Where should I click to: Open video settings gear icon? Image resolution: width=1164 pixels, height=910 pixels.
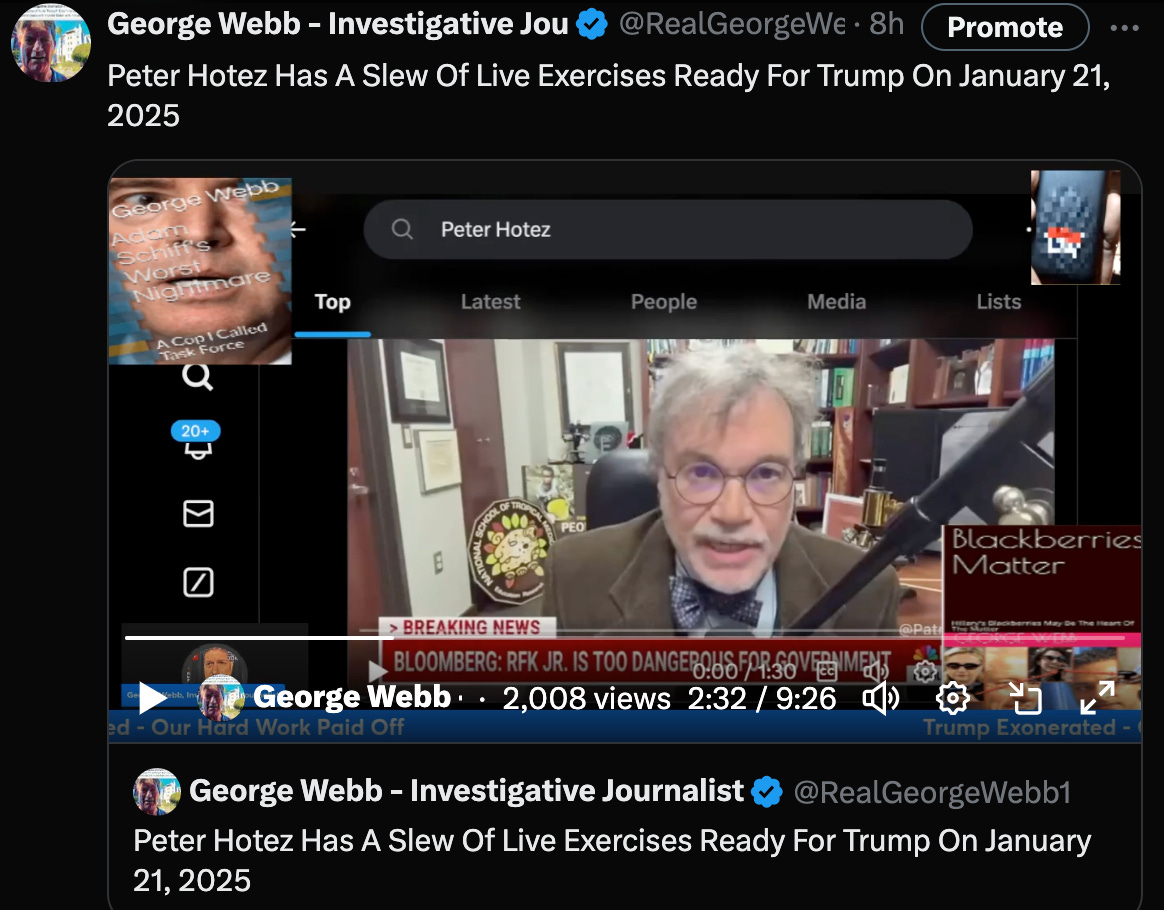(x=952, y=698)
